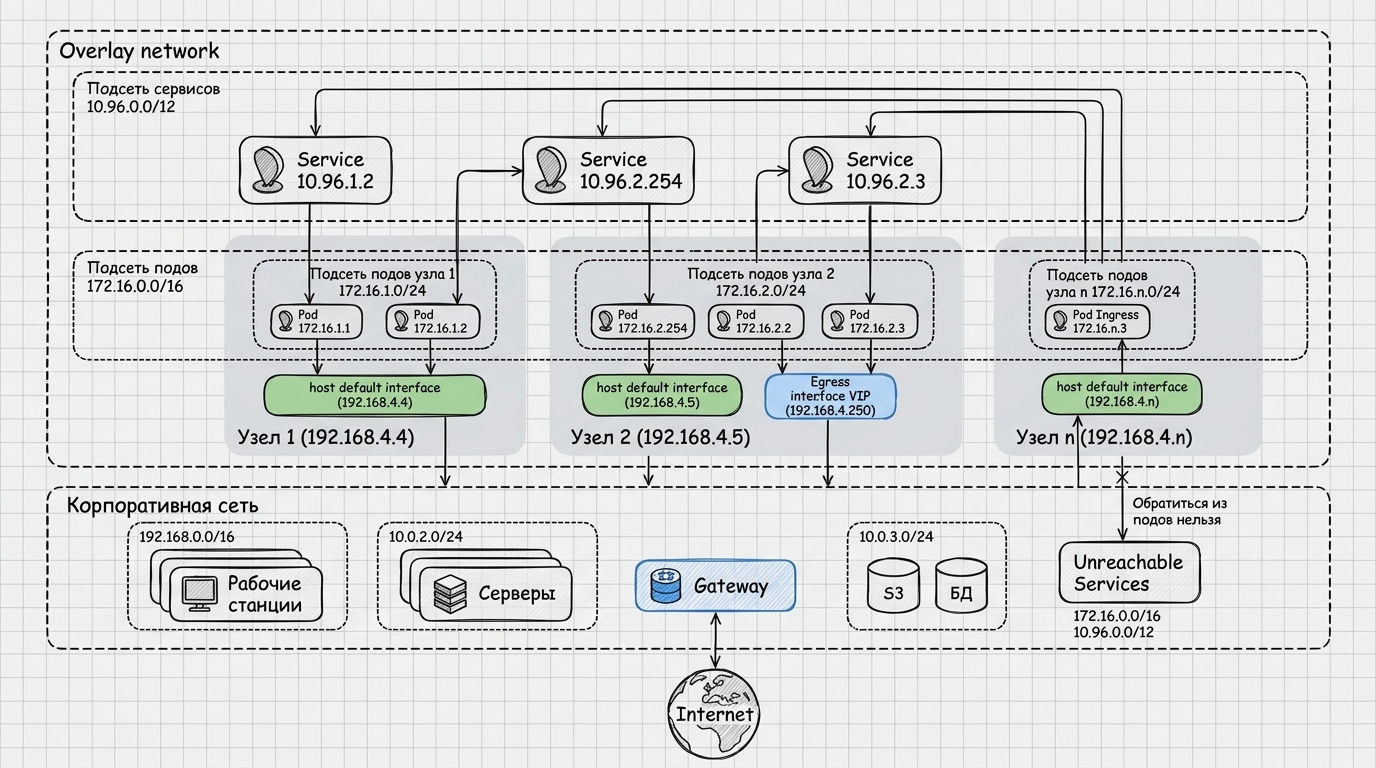
Task: Select the Pod Ingress 172.16.n.3 icon
Action: 1059,321
